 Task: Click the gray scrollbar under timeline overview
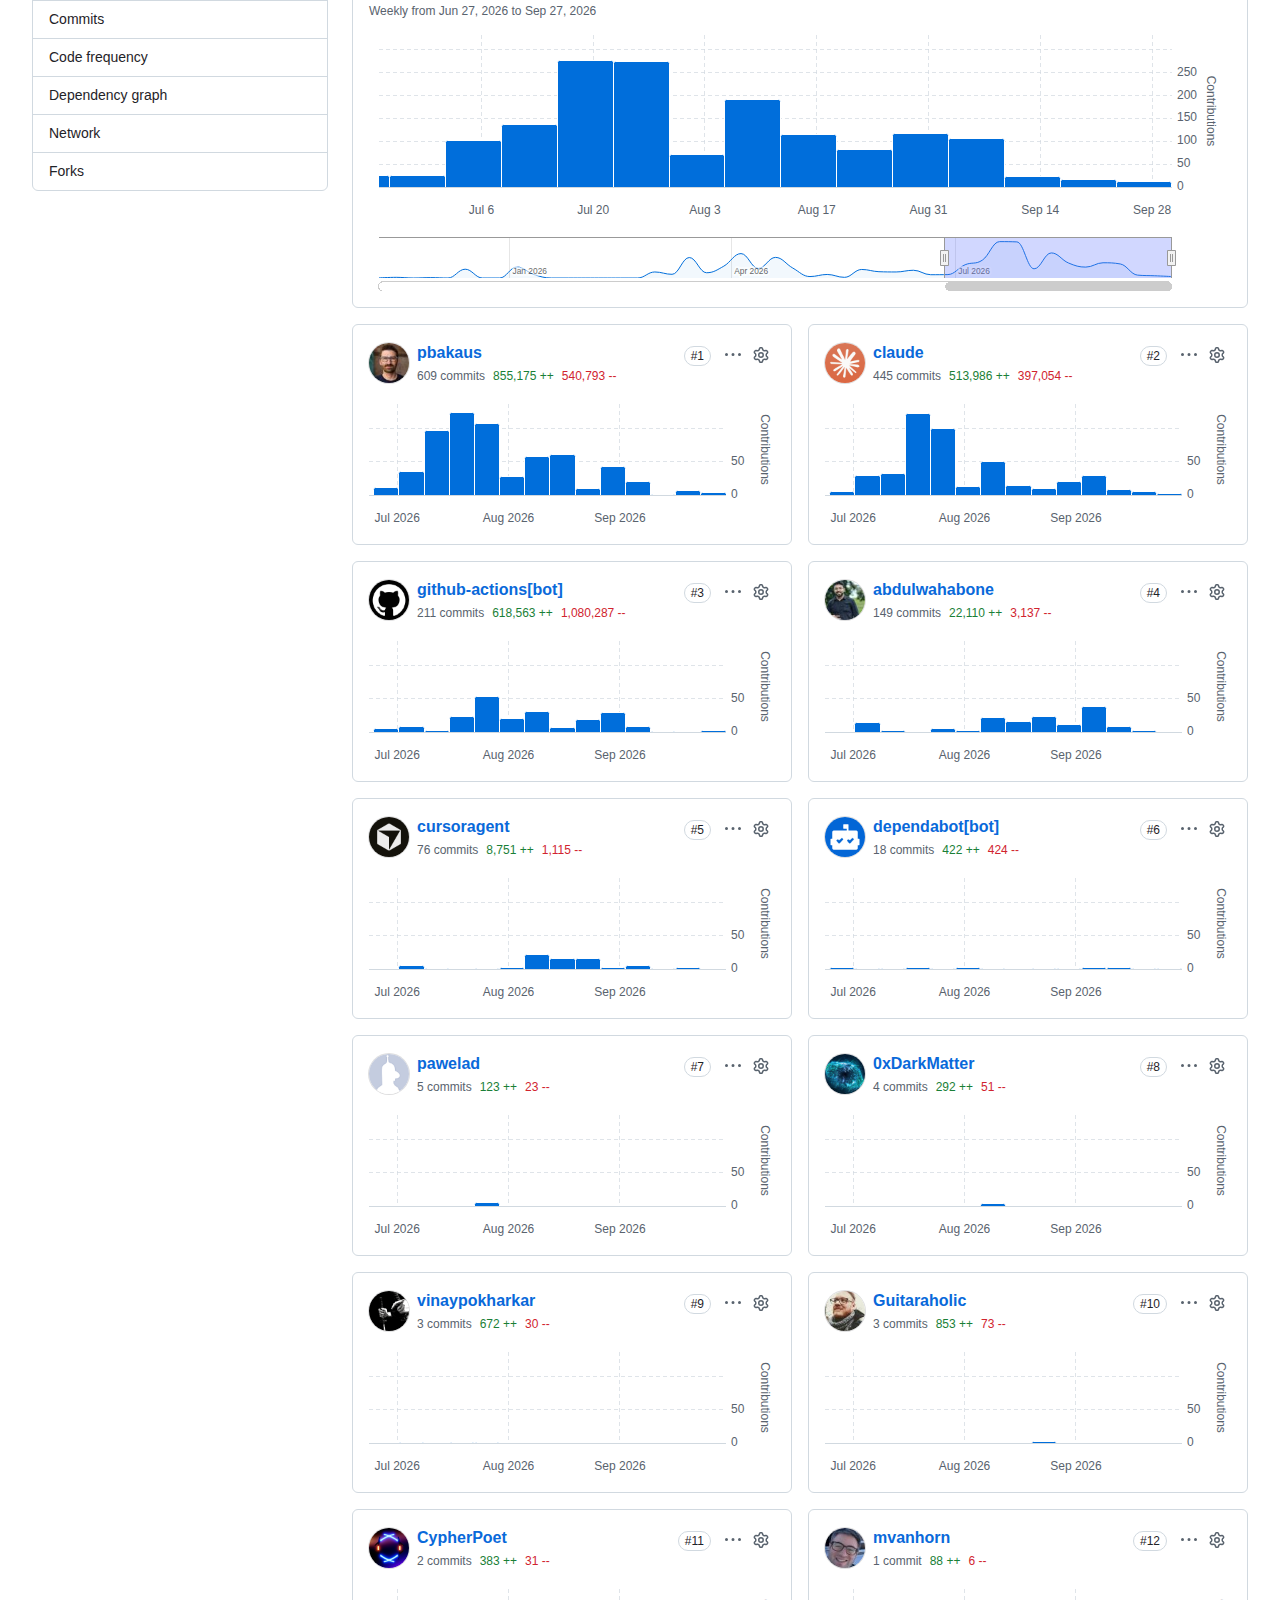(x=1058, y=286)
